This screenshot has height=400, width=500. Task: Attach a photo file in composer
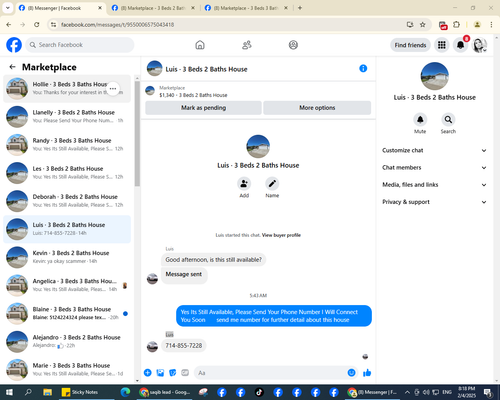[160, 373]
